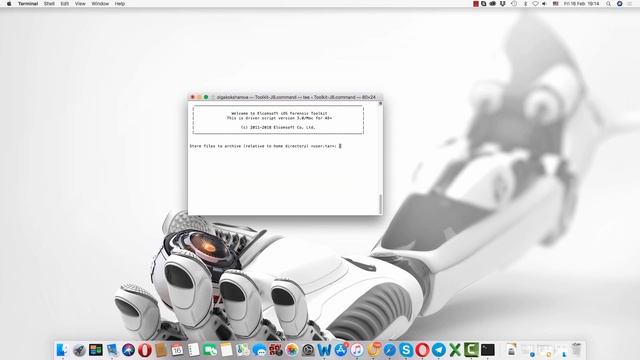Open the Bluetooth status menu
This screenshot has width=640, height=360.
pyautogui.click(x=525, y=4)
